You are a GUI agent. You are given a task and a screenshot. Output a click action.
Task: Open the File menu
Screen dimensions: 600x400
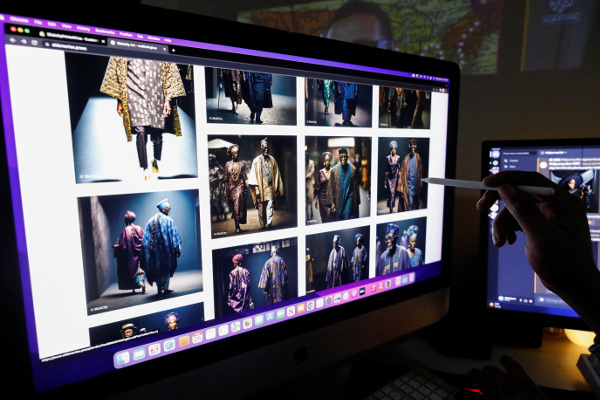[x=38, y=21]
